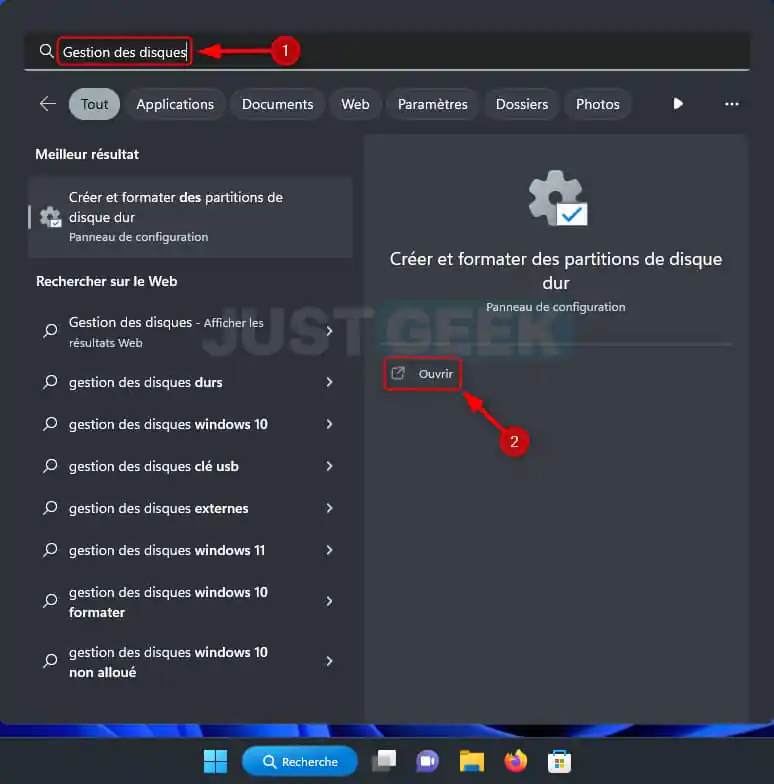This screenshot has width=774, height=784.
Task: Expand chevron for 'windows 10 non alloué' suggestion
Action: click(x=329, y=661)
